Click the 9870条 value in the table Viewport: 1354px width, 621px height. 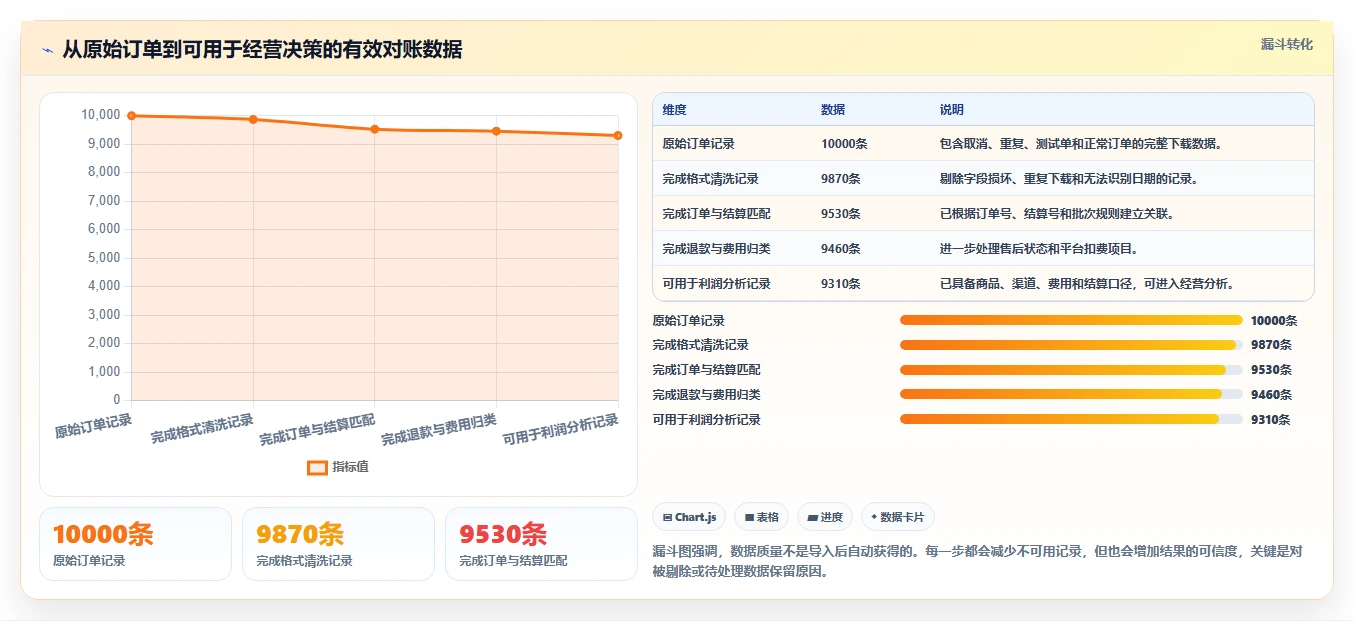pyautogui.click(x=840, y=179)
